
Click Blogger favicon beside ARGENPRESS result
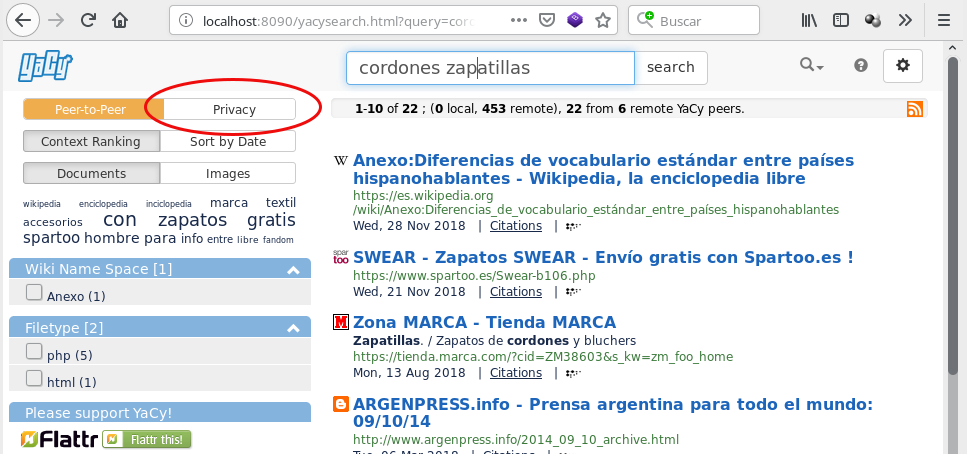pyautogui.click(x=340, y=404)
